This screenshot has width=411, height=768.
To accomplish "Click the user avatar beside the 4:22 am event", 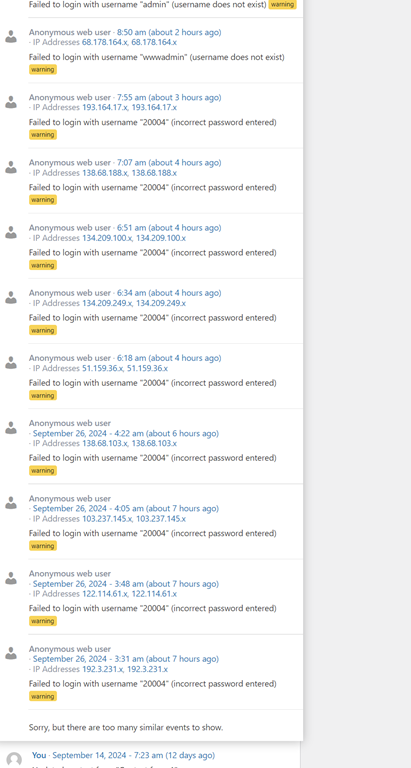I will coord(11,428).
